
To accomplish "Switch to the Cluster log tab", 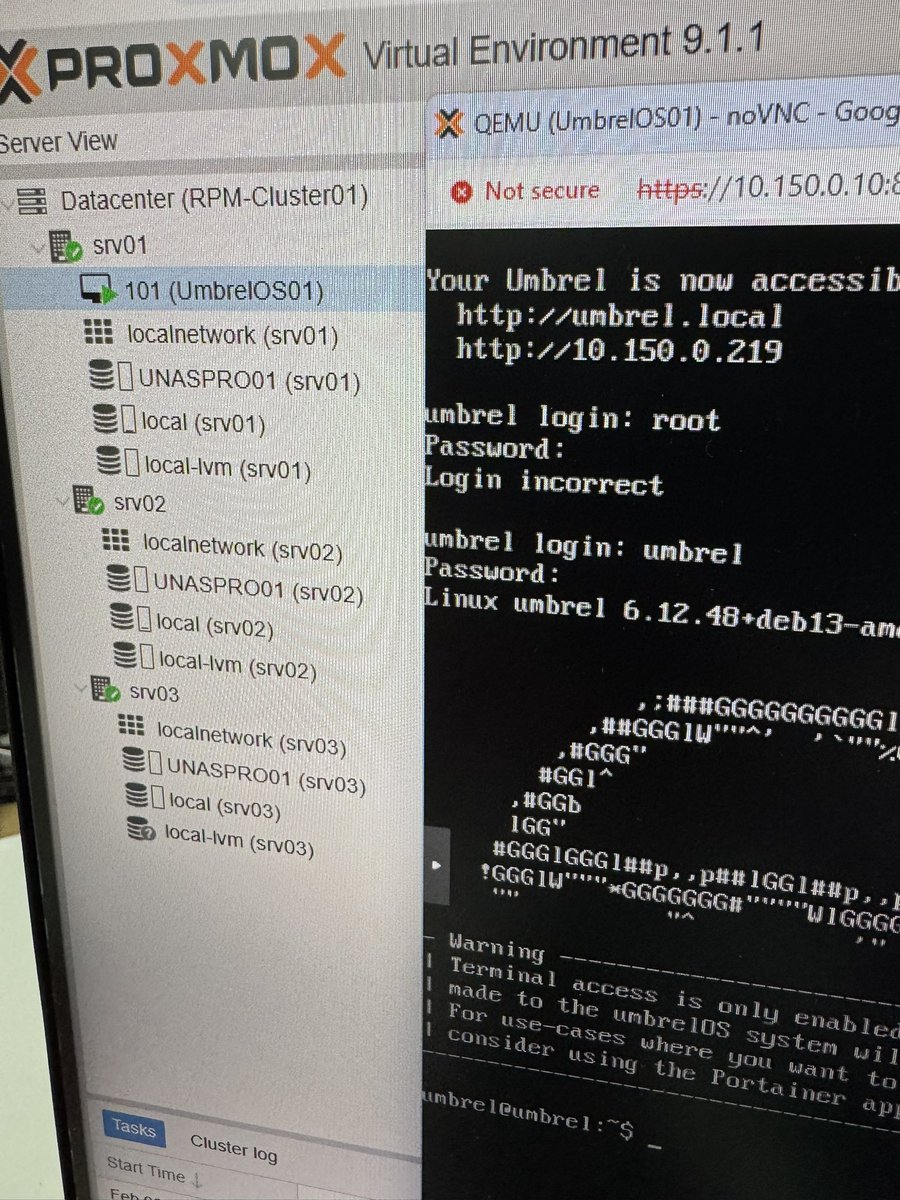I will [234, 1149].
